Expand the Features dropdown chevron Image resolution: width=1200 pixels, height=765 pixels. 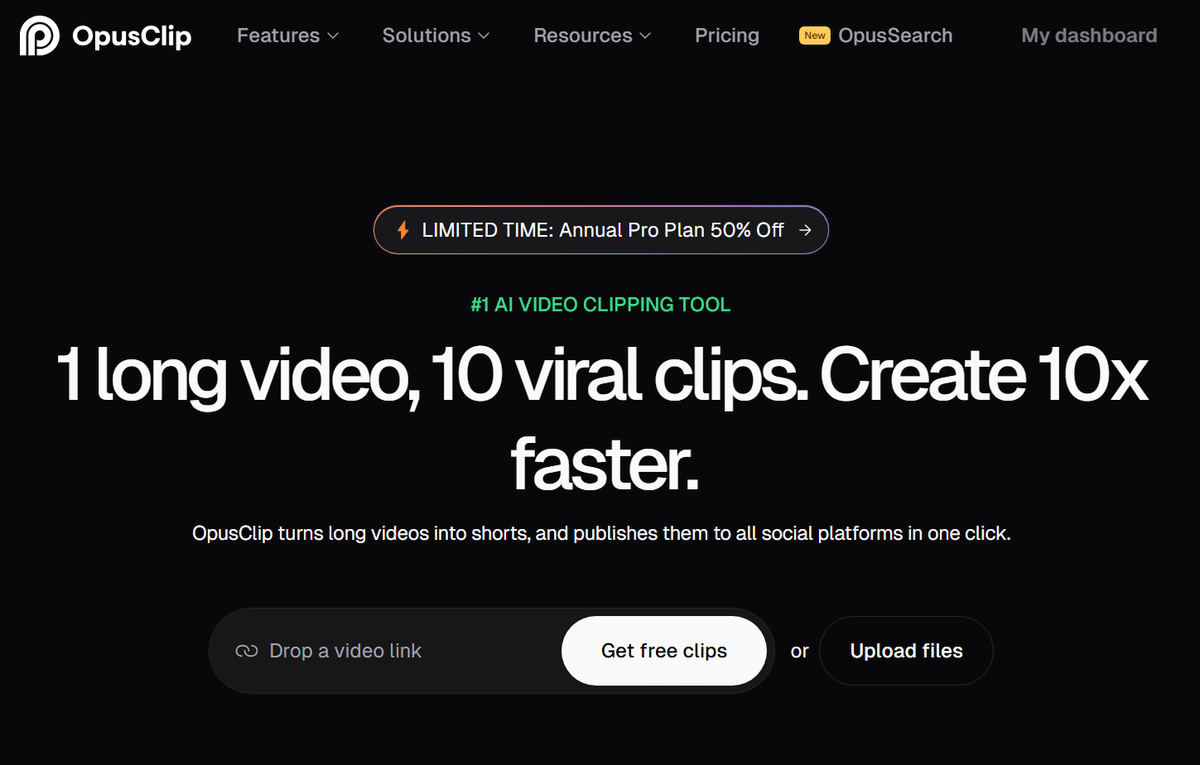pyautogui.click(x=333, y=36)
